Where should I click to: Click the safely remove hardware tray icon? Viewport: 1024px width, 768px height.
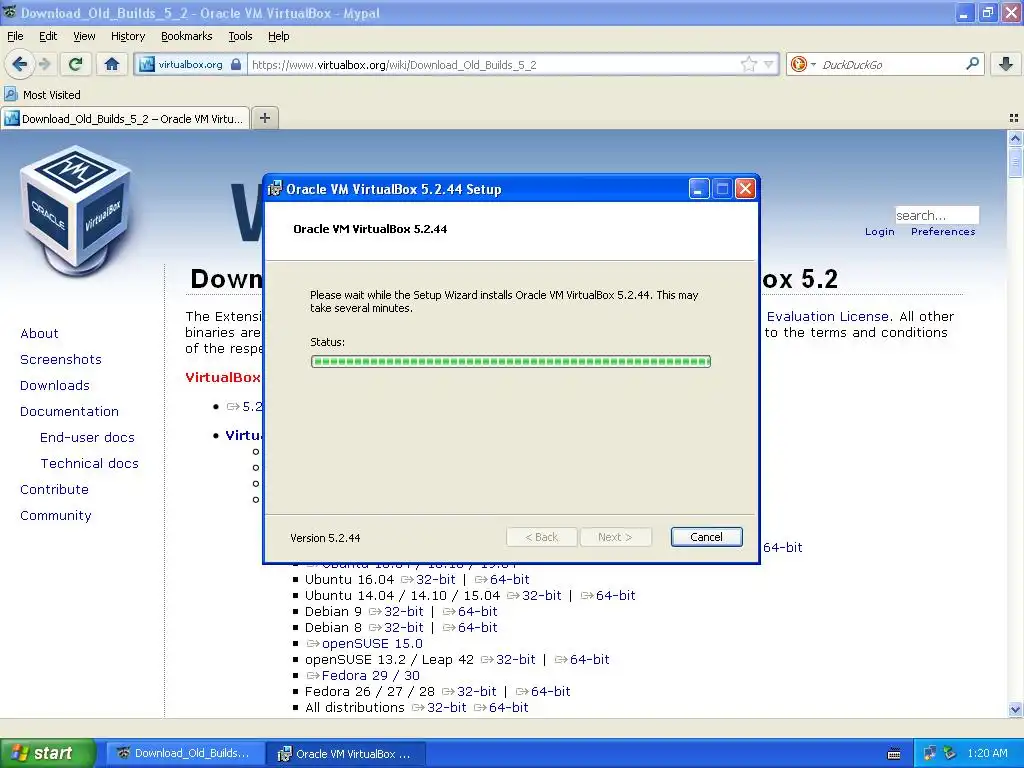point(949,753)
